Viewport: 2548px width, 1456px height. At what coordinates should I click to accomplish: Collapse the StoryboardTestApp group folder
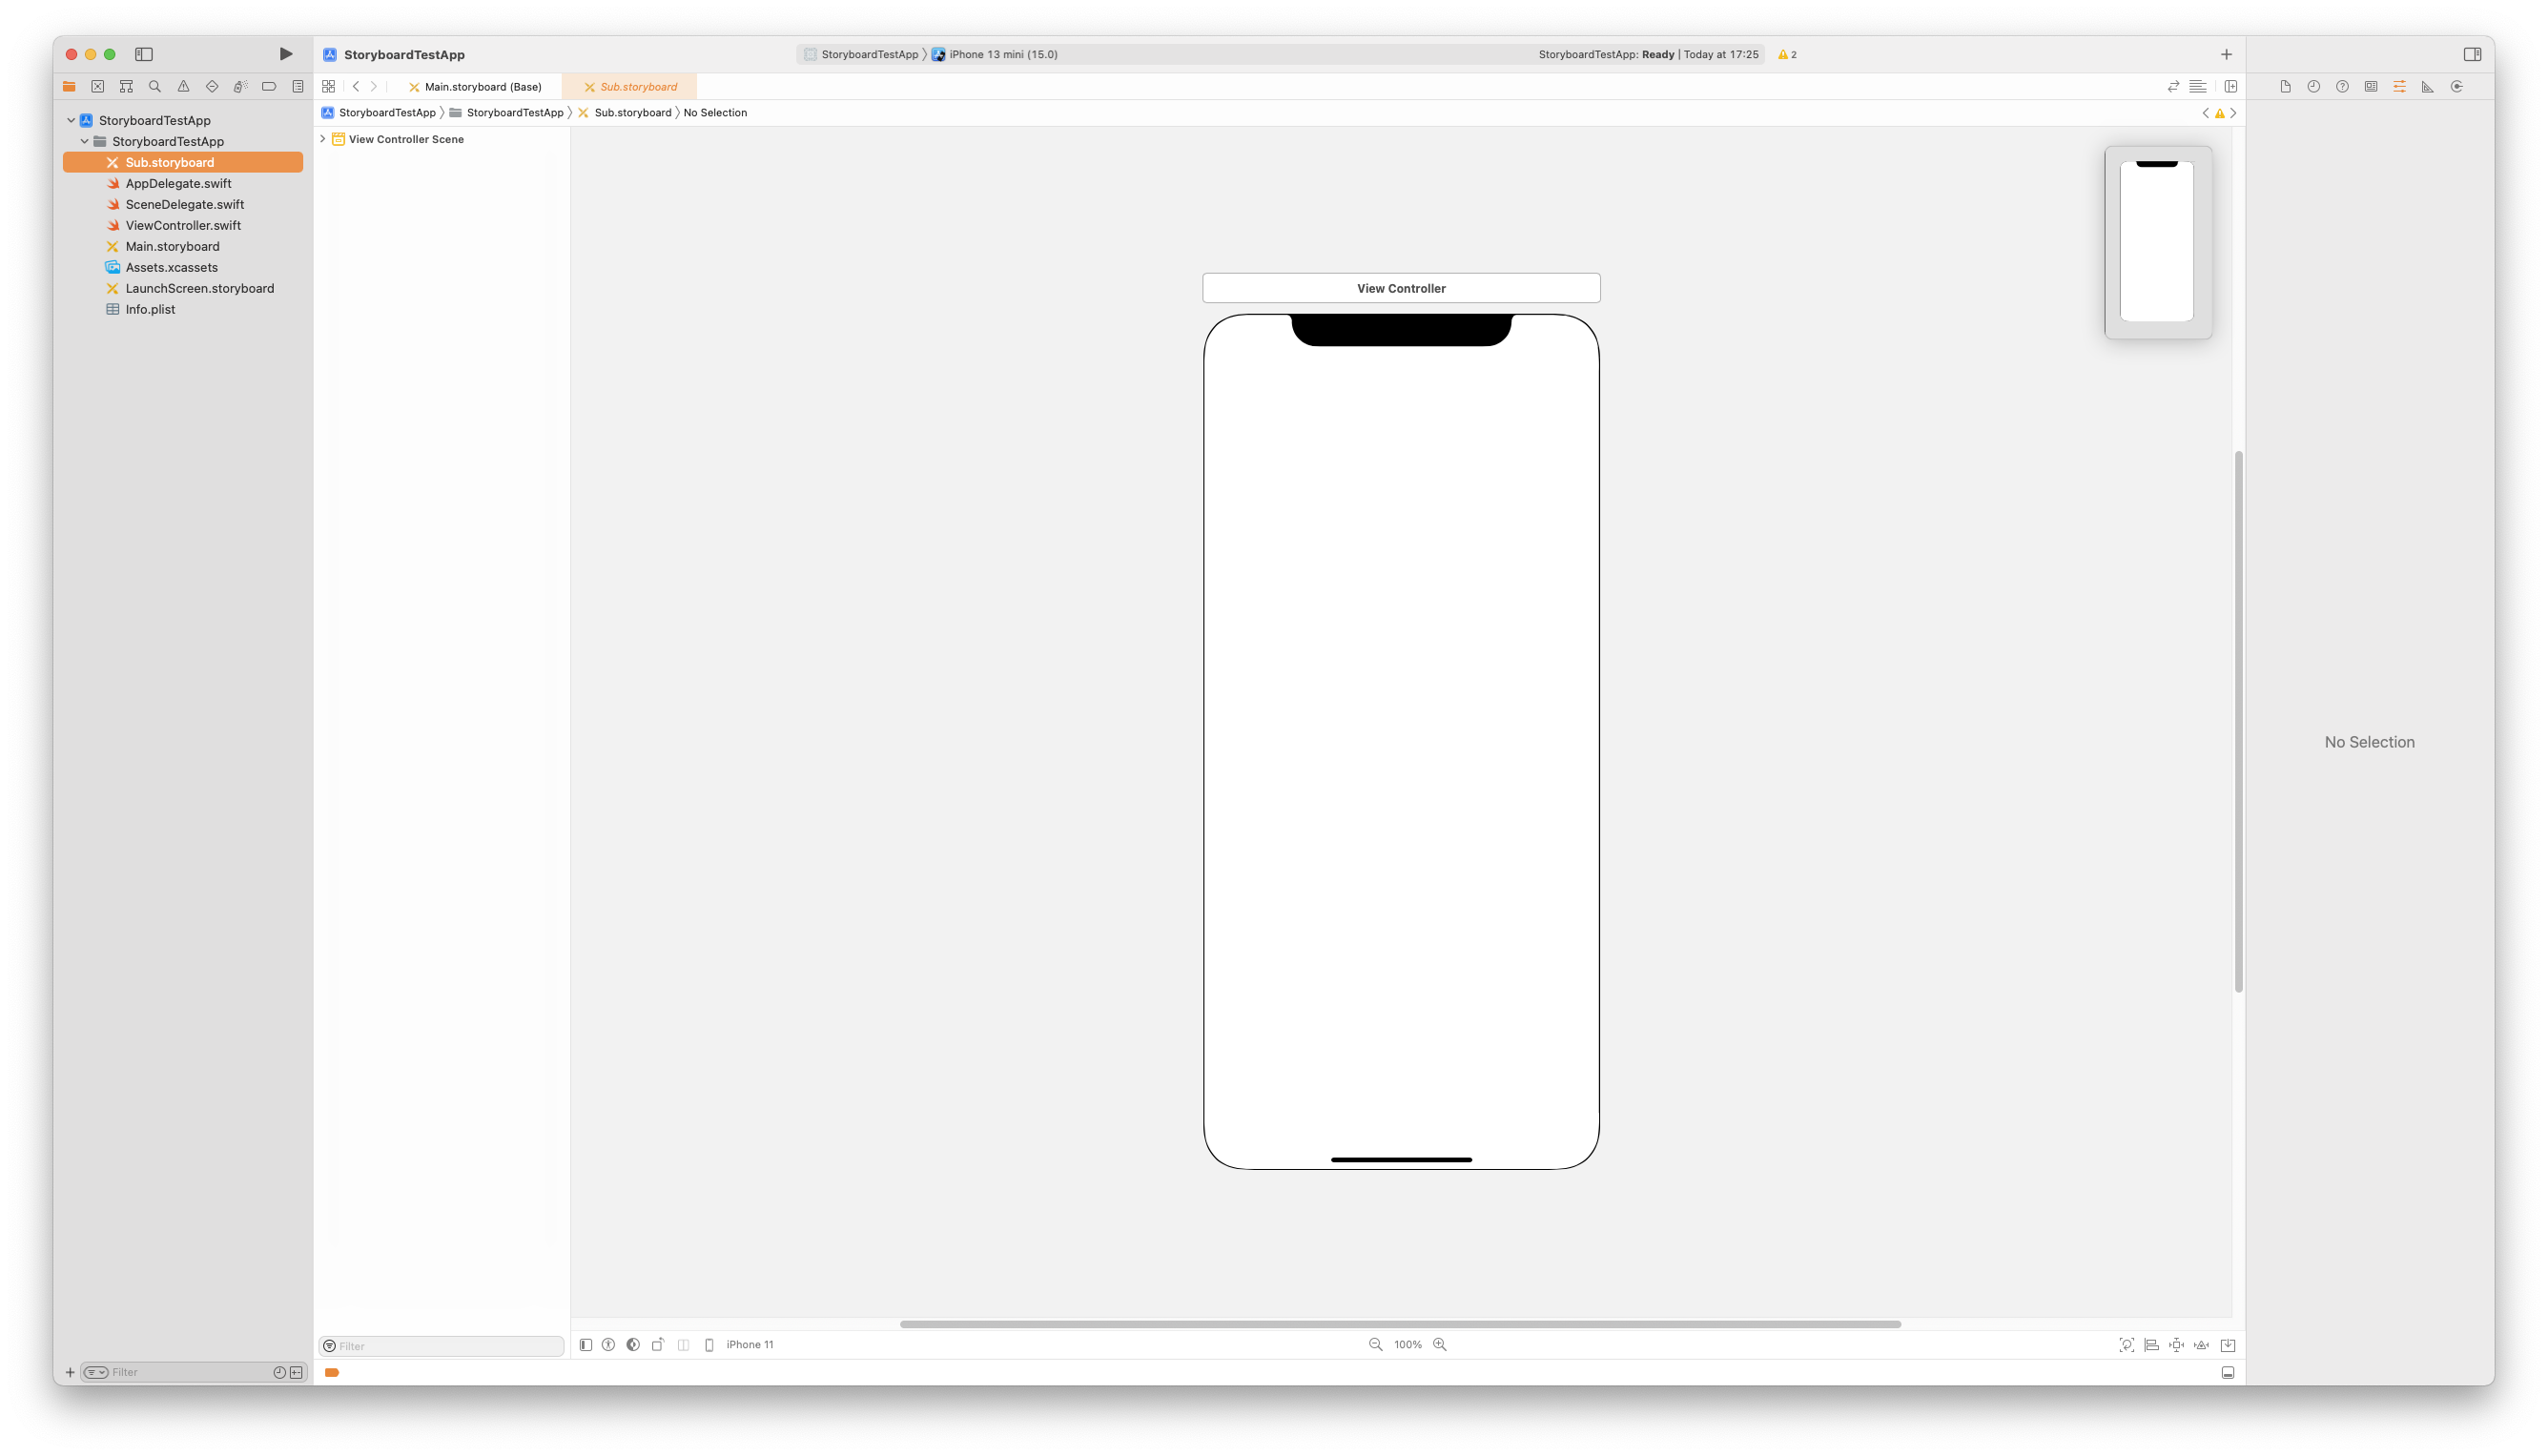85,141
